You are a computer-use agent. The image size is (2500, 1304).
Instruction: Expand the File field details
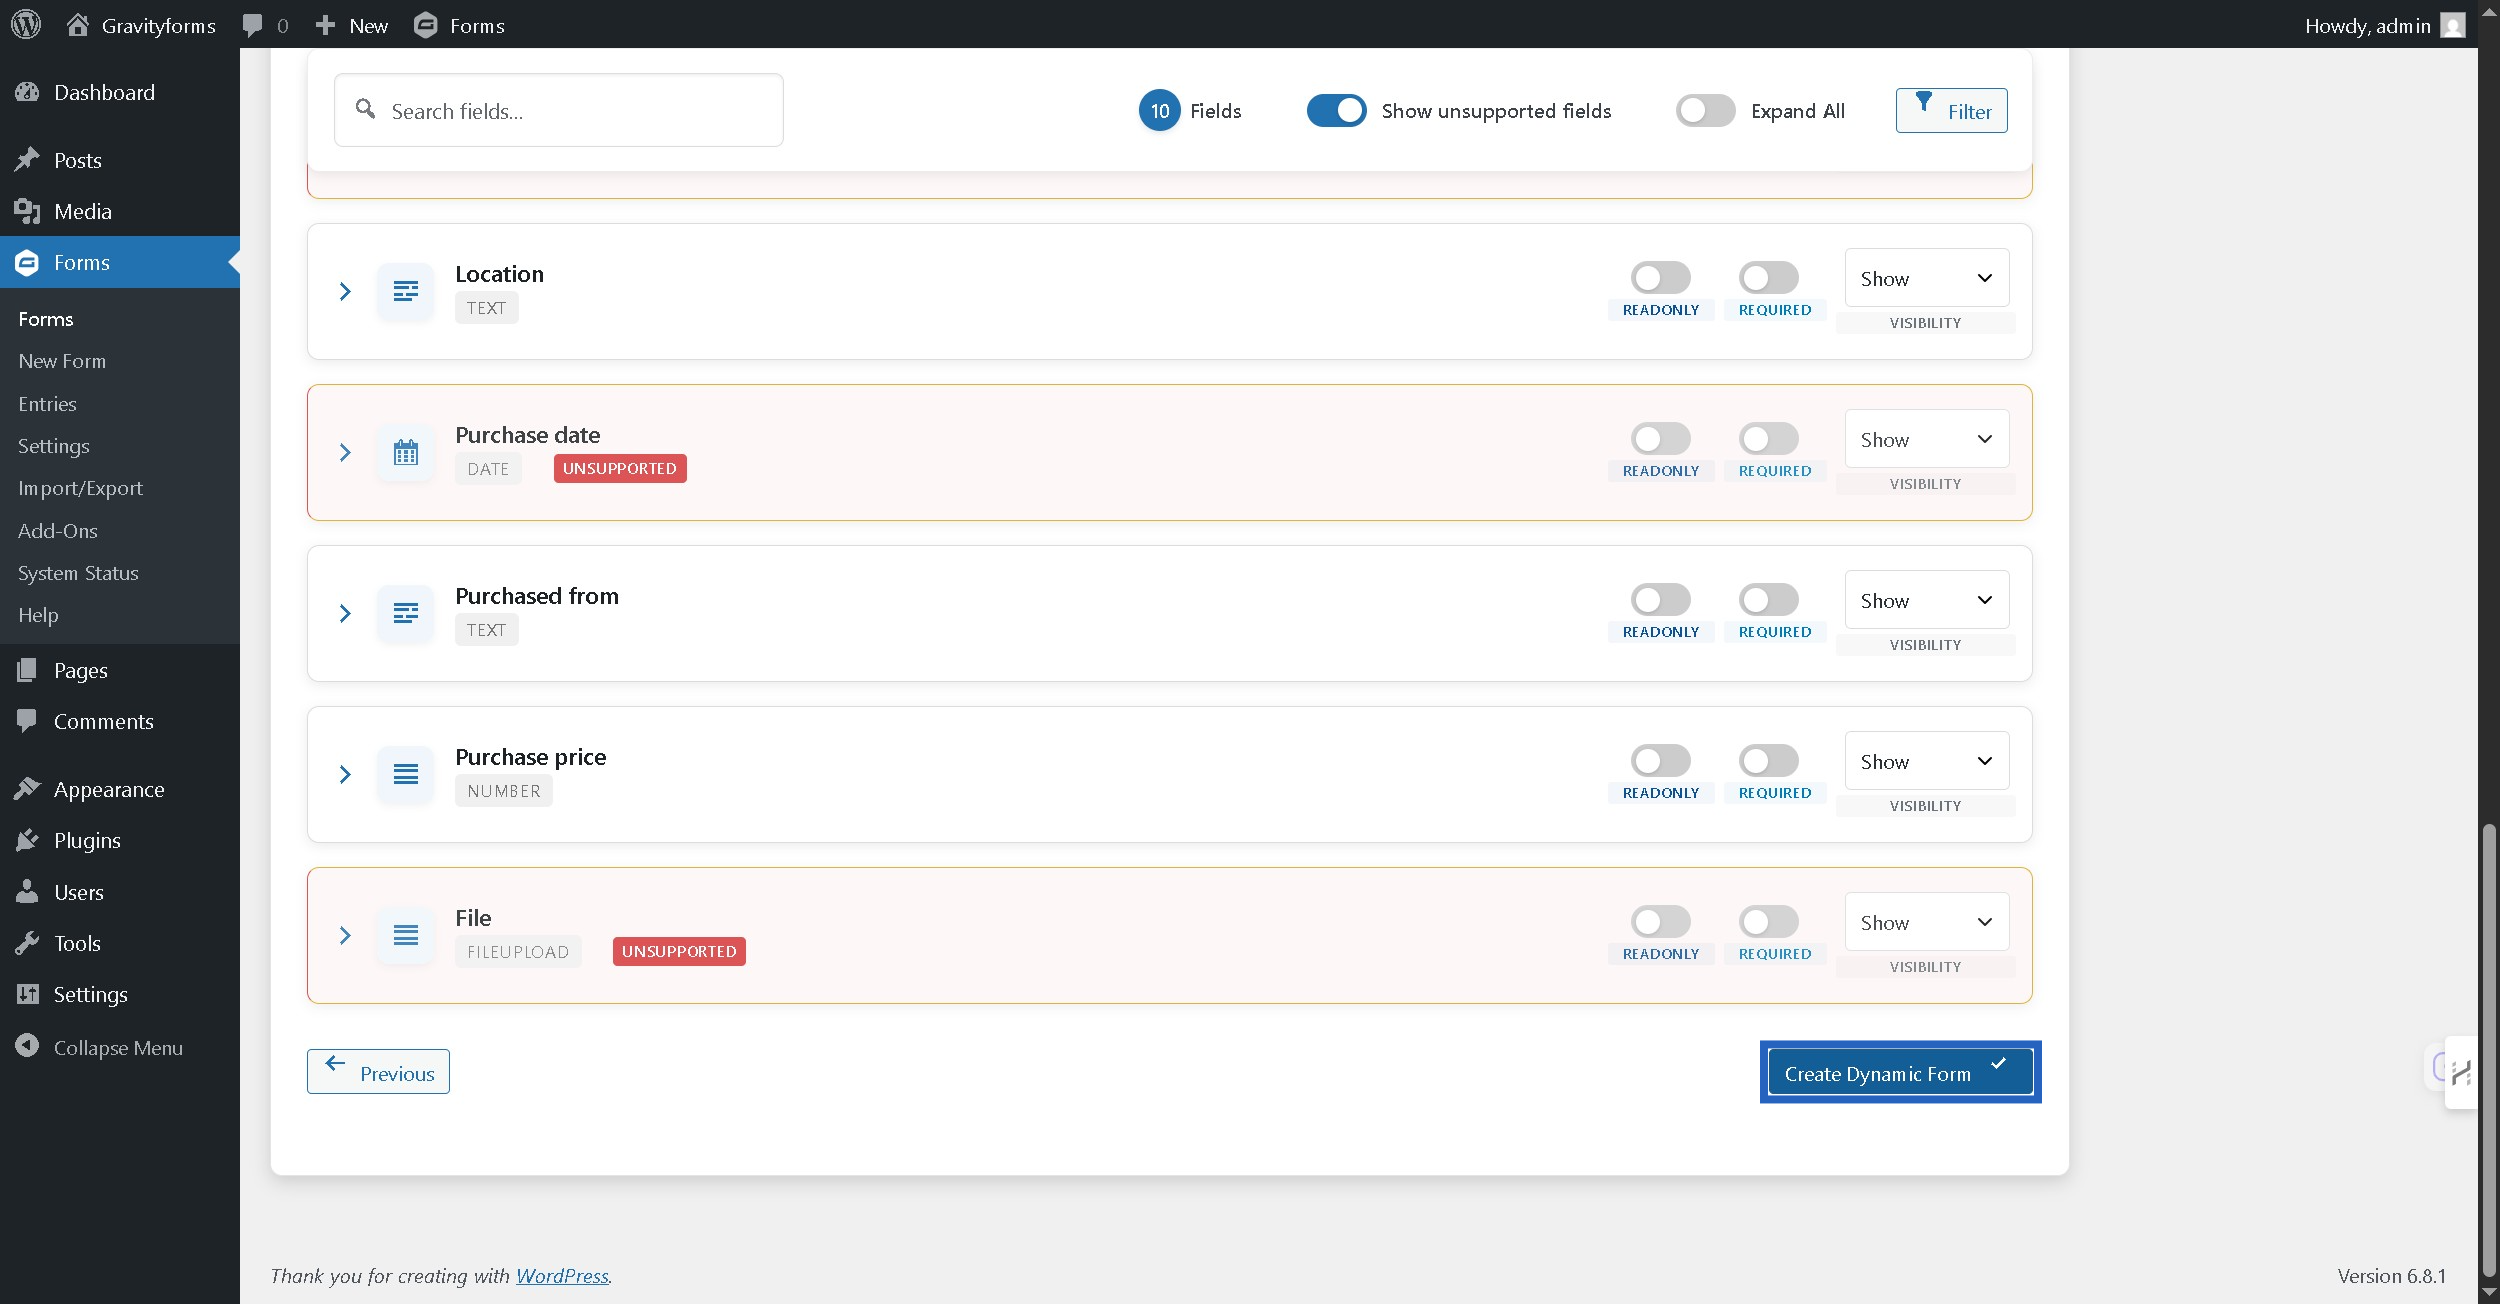tap(346, 935)
